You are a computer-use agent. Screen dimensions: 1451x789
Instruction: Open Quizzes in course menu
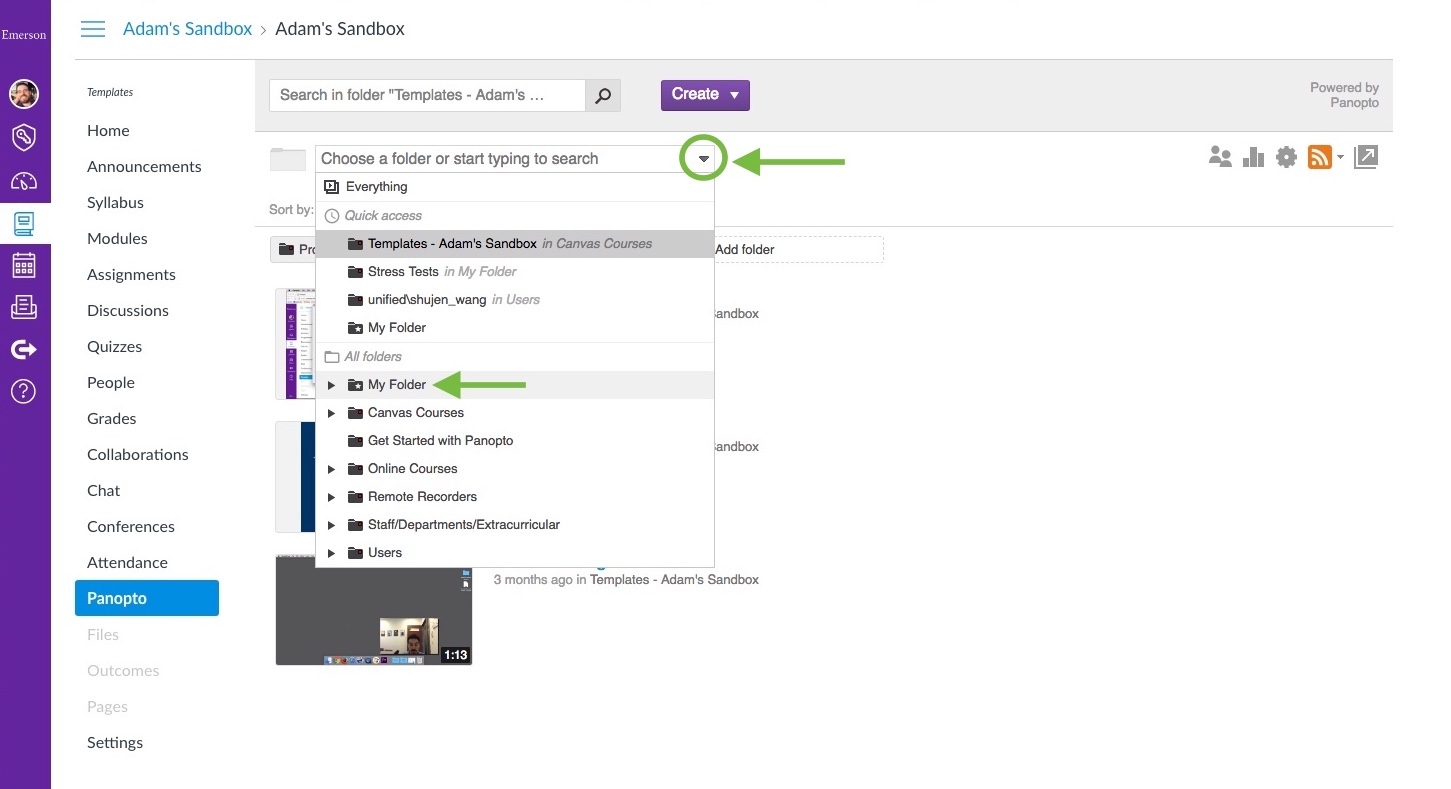click(114, 347)
